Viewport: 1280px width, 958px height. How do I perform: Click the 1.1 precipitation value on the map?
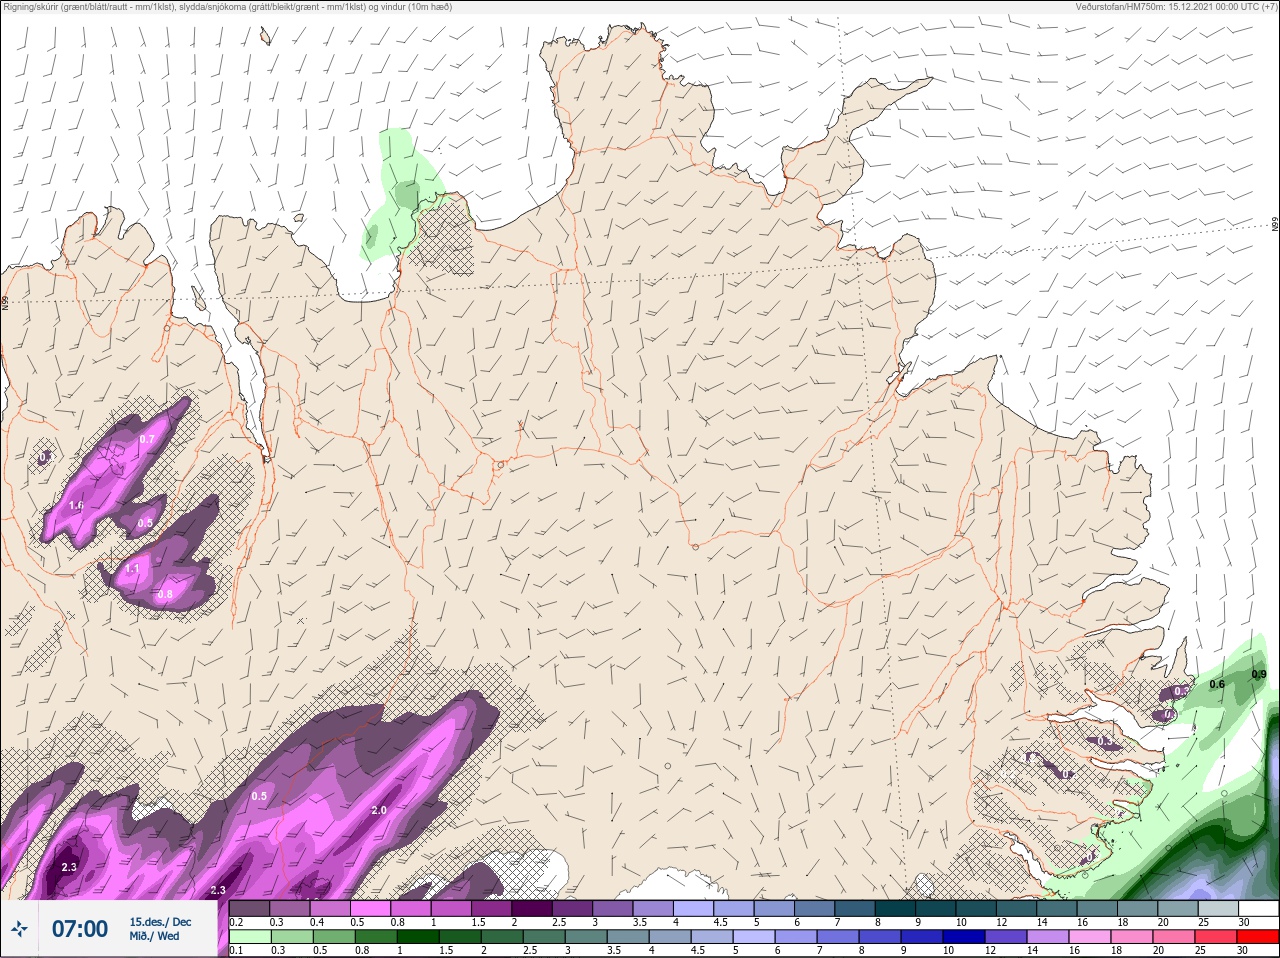point(133,569)
